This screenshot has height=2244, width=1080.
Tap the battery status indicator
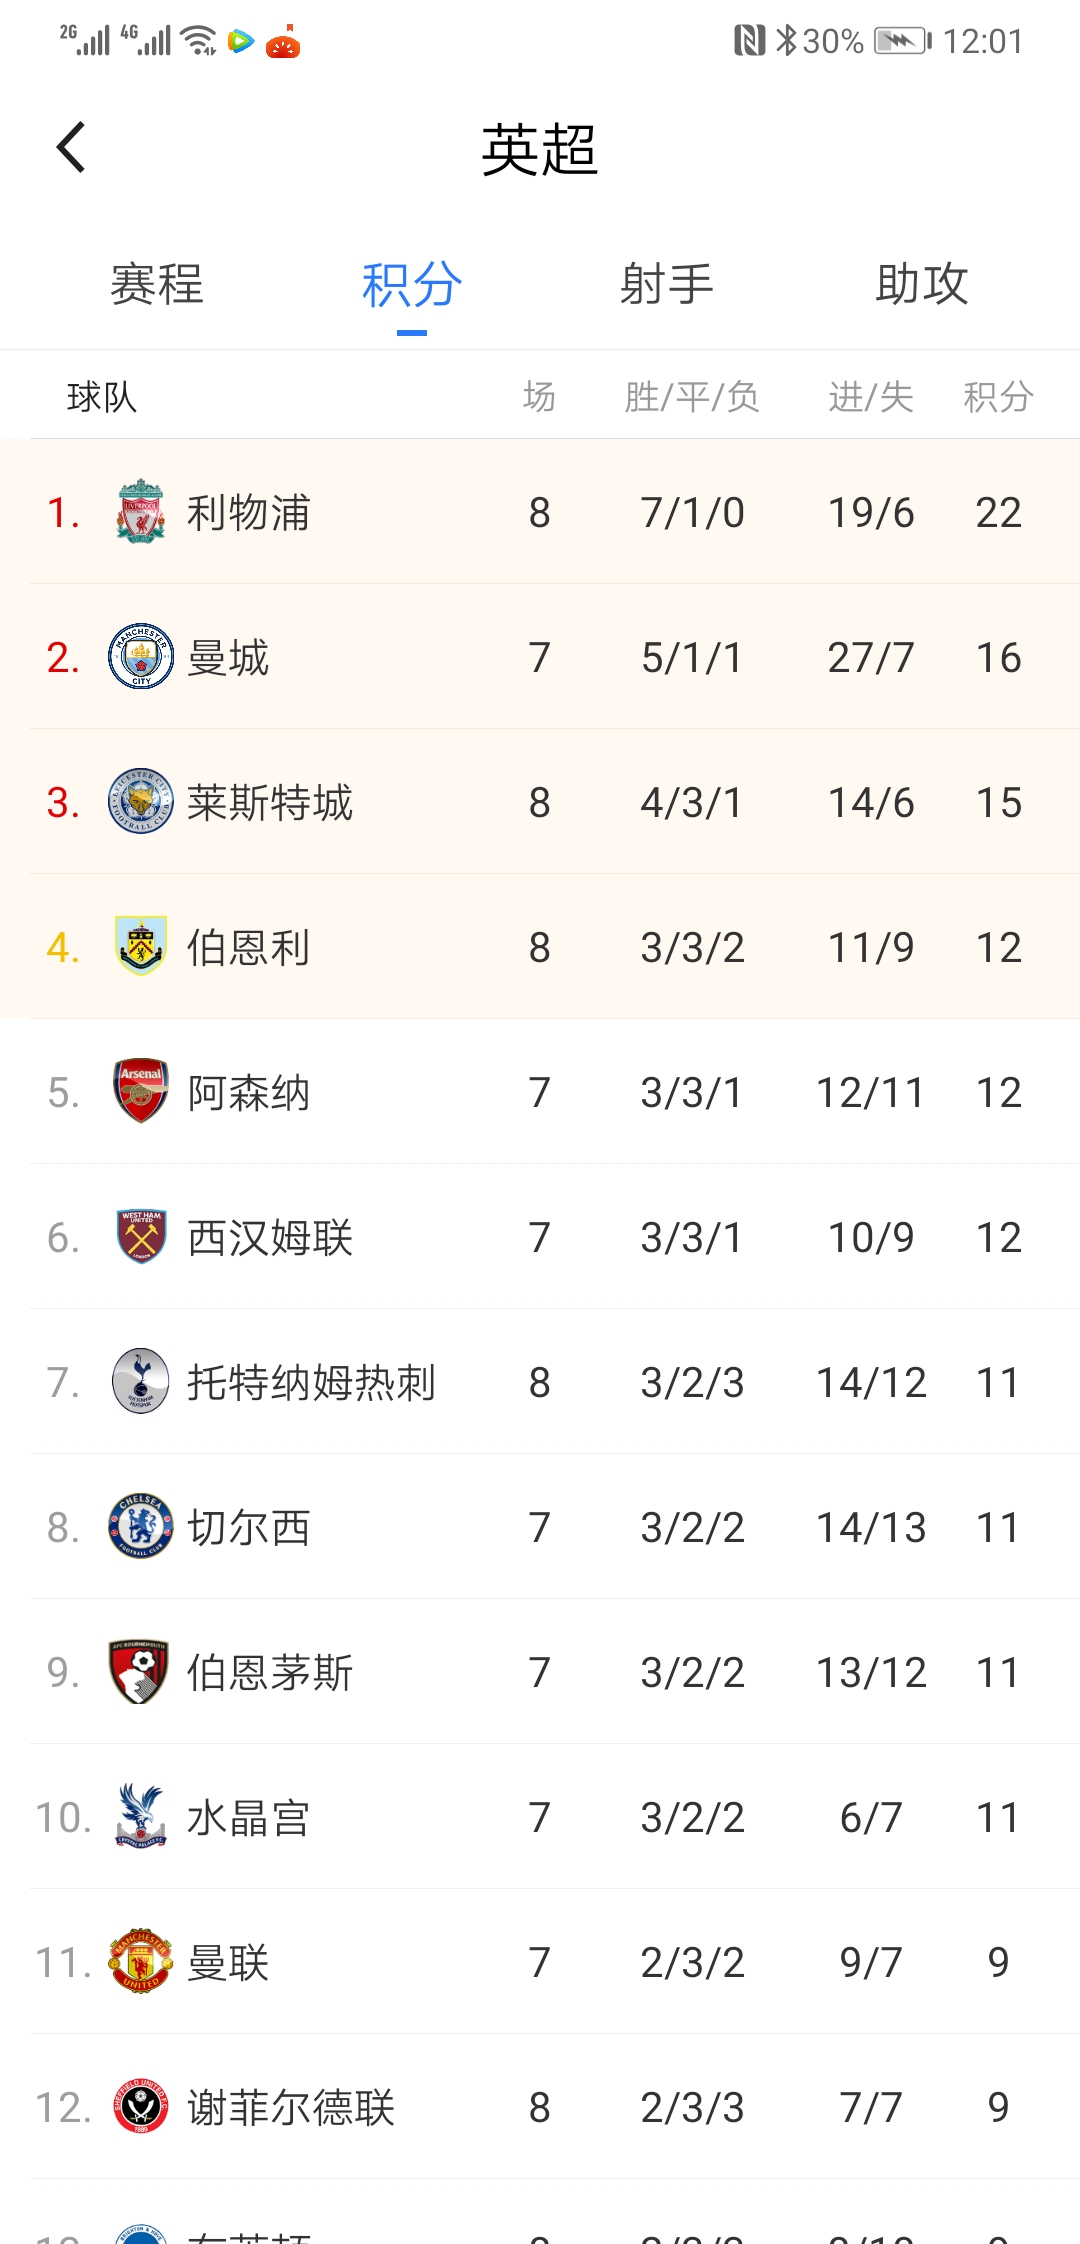click(902, 41)
